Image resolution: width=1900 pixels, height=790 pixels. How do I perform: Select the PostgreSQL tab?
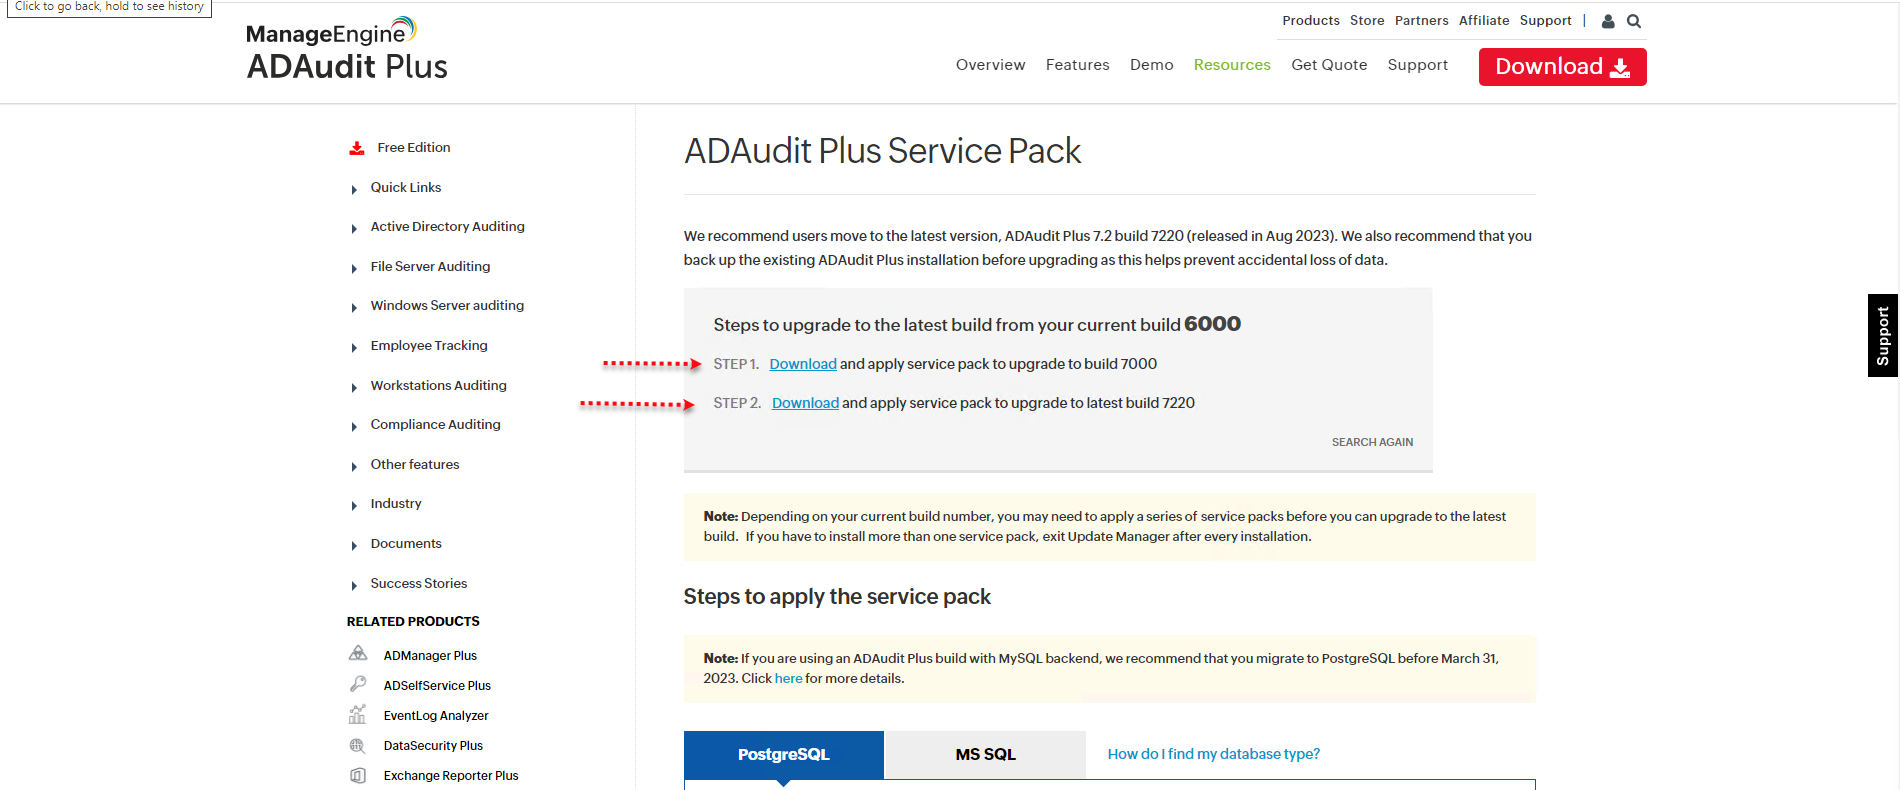tap(783, 755)
